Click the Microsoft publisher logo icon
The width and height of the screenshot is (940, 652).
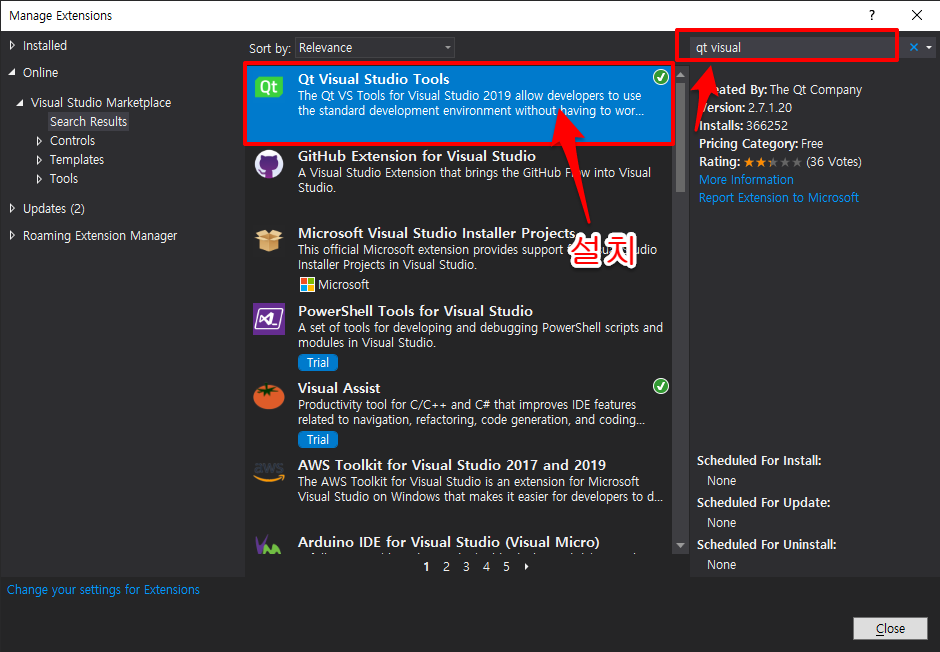coord(307,285)
